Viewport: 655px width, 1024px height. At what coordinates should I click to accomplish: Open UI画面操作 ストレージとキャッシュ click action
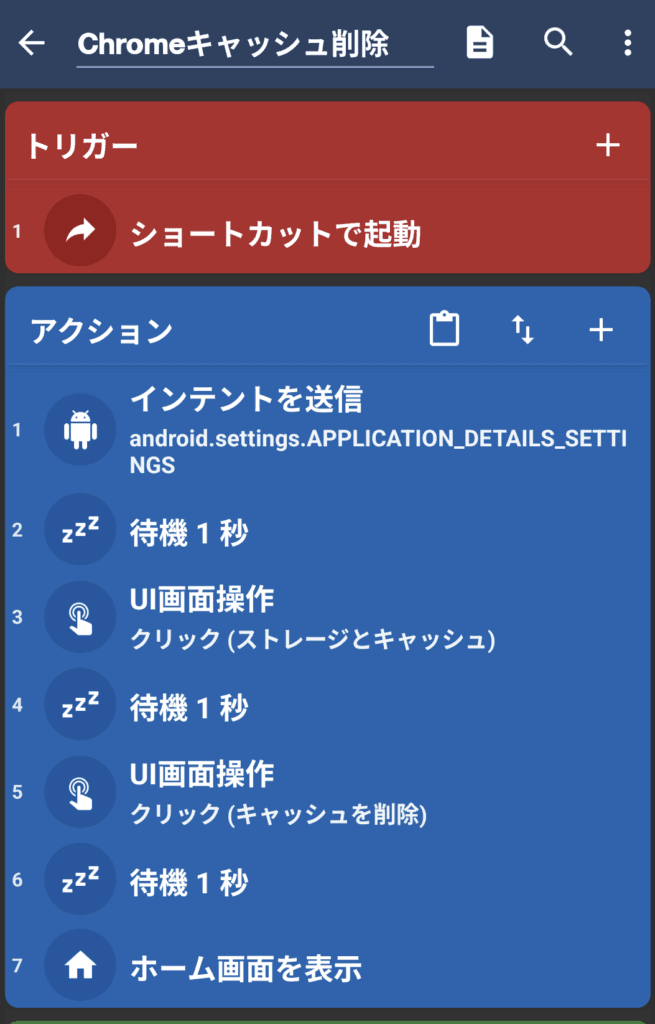312,619
